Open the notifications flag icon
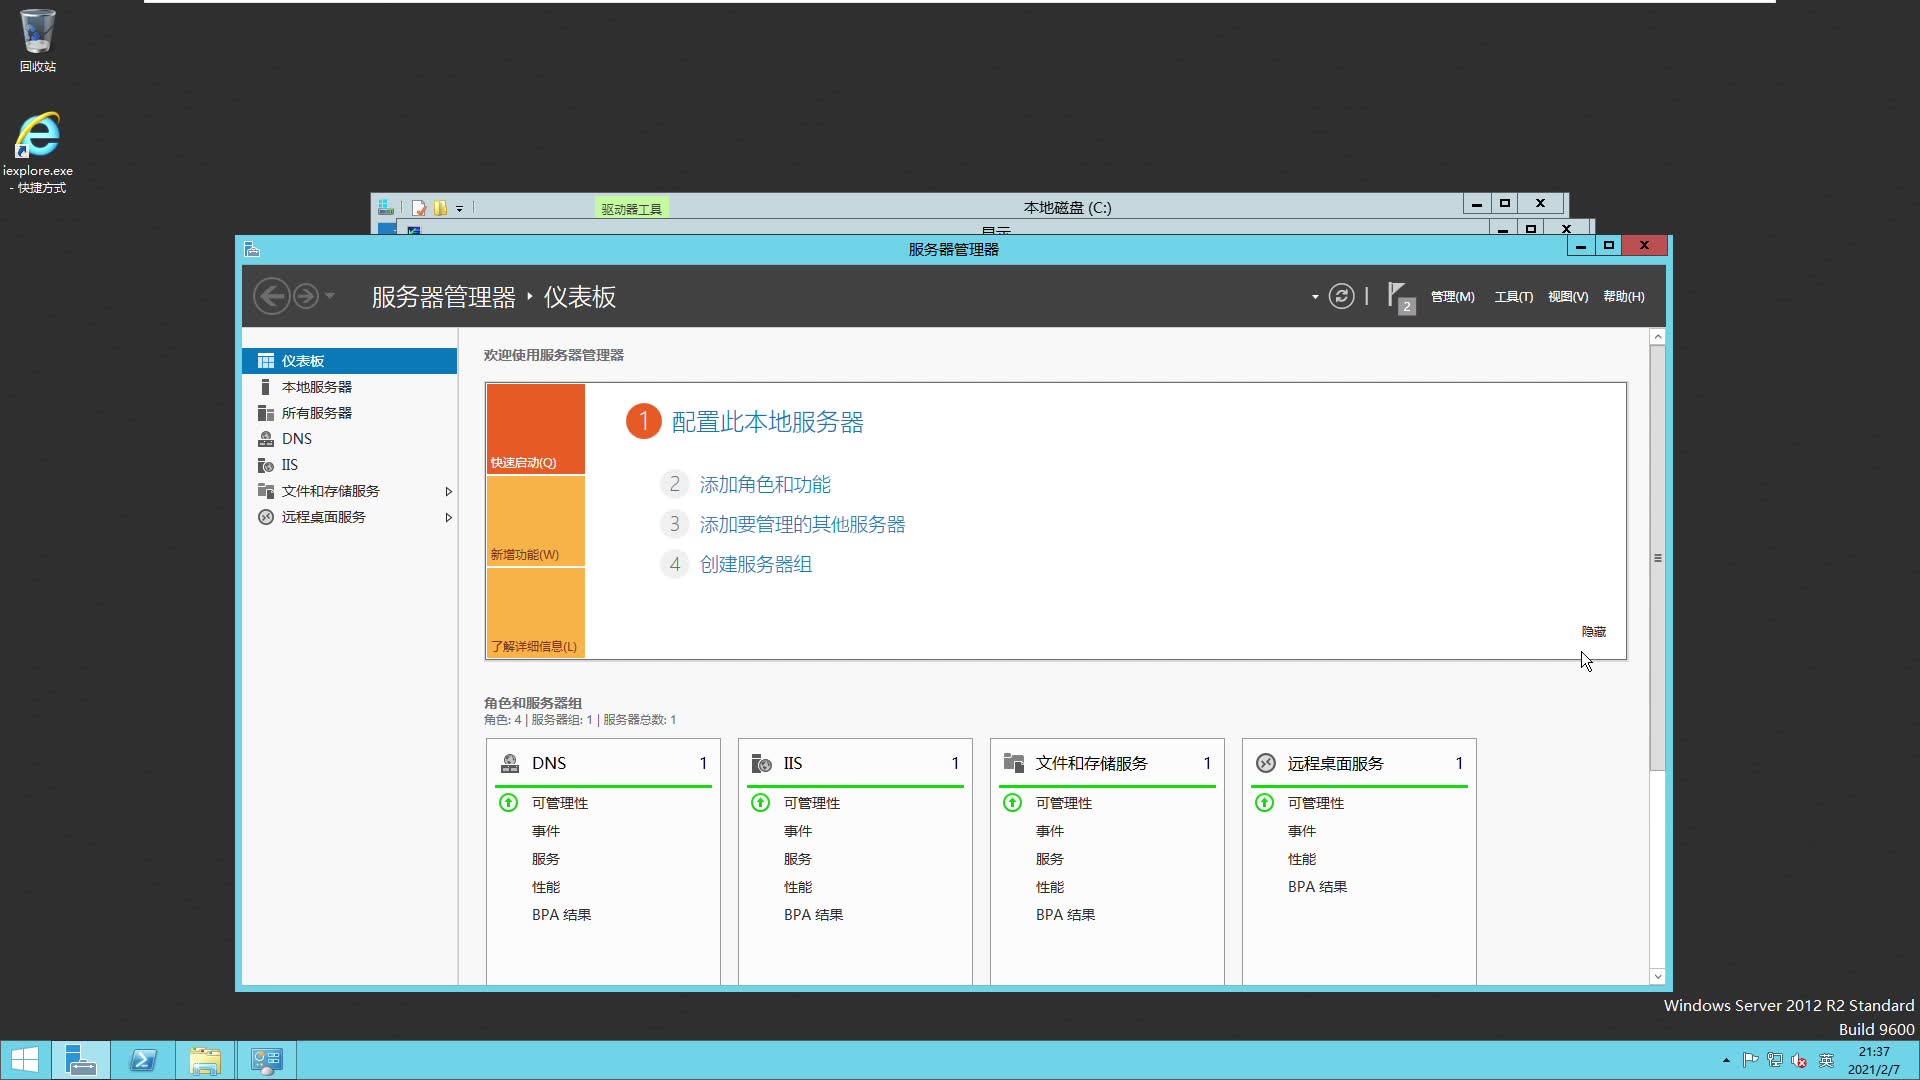The height and width of the screenshot is (1080, 1920). pos(1400,297)
